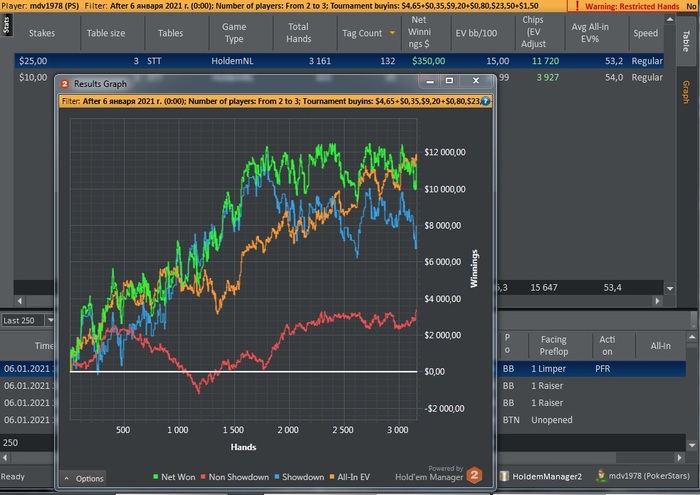Sort by the Tag Count column
This screenshot has width=700, height=495.
point(368,33)
